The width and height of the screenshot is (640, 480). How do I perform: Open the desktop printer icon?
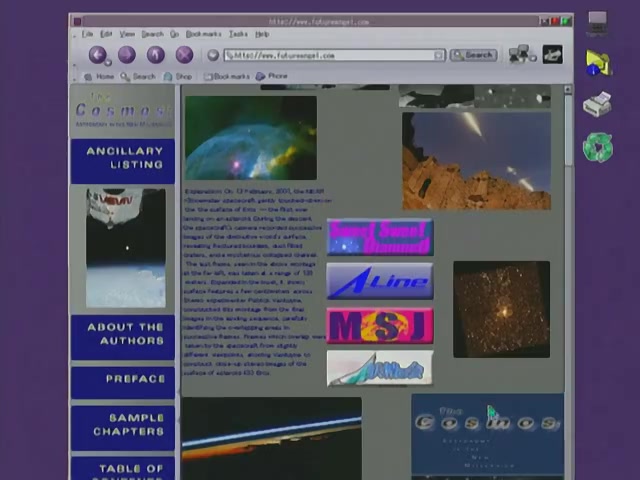coord(597,103)
